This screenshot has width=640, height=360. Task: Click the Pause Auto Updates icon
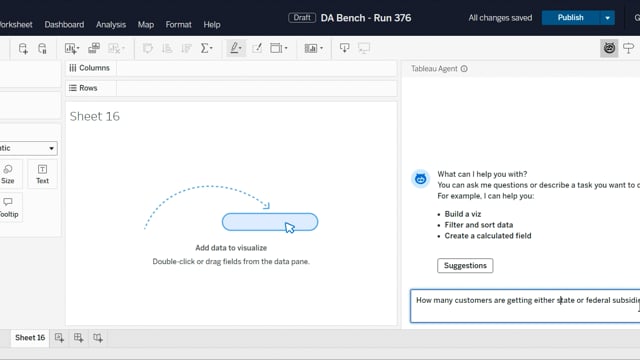tap(42, 49)
